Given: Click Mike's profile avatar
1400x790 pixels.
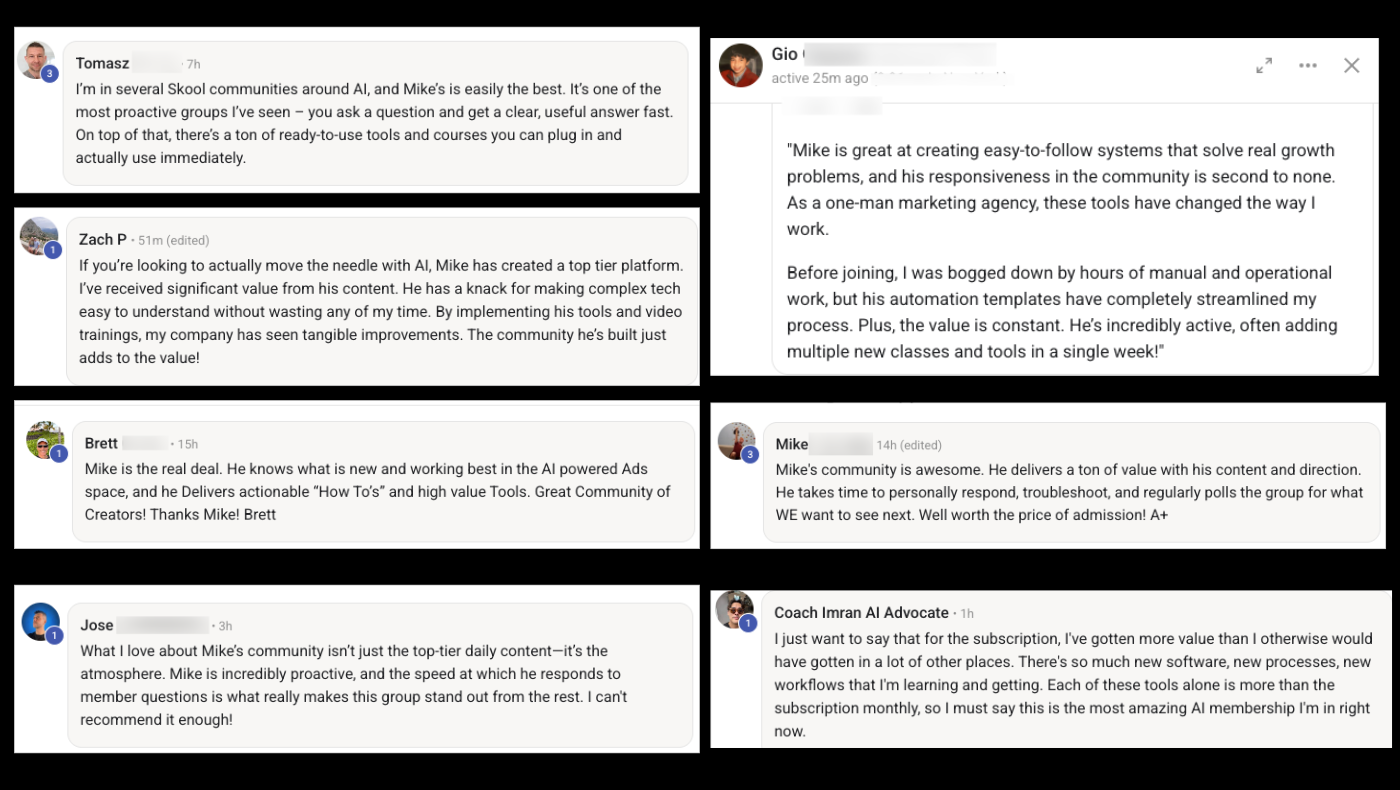Looking at the screenshot, I should pyautogui.click(x=736, y=441).
